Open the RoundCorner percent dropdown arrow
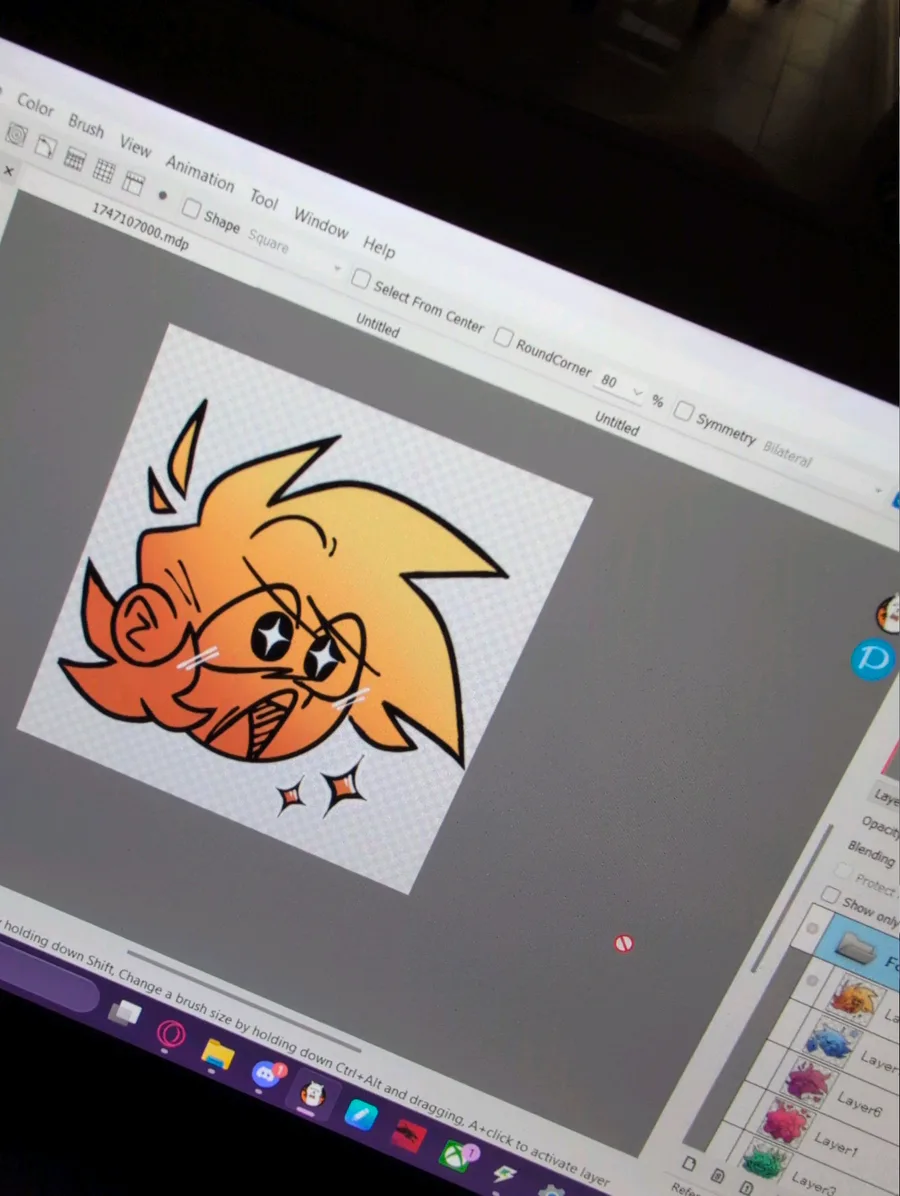The image size is (900, 1196). [638, 394]
